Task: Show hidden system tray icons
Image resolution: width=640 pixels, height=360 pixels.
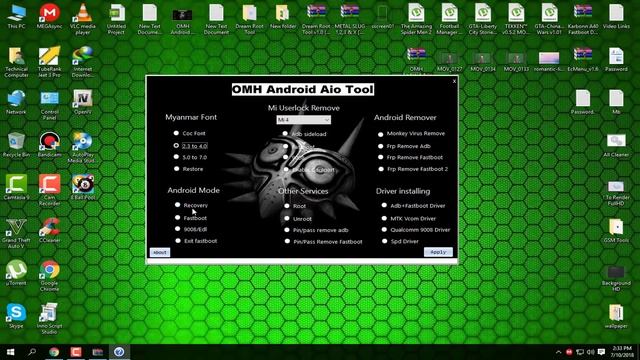Action: pyautogui.click(x=558, y=352)
